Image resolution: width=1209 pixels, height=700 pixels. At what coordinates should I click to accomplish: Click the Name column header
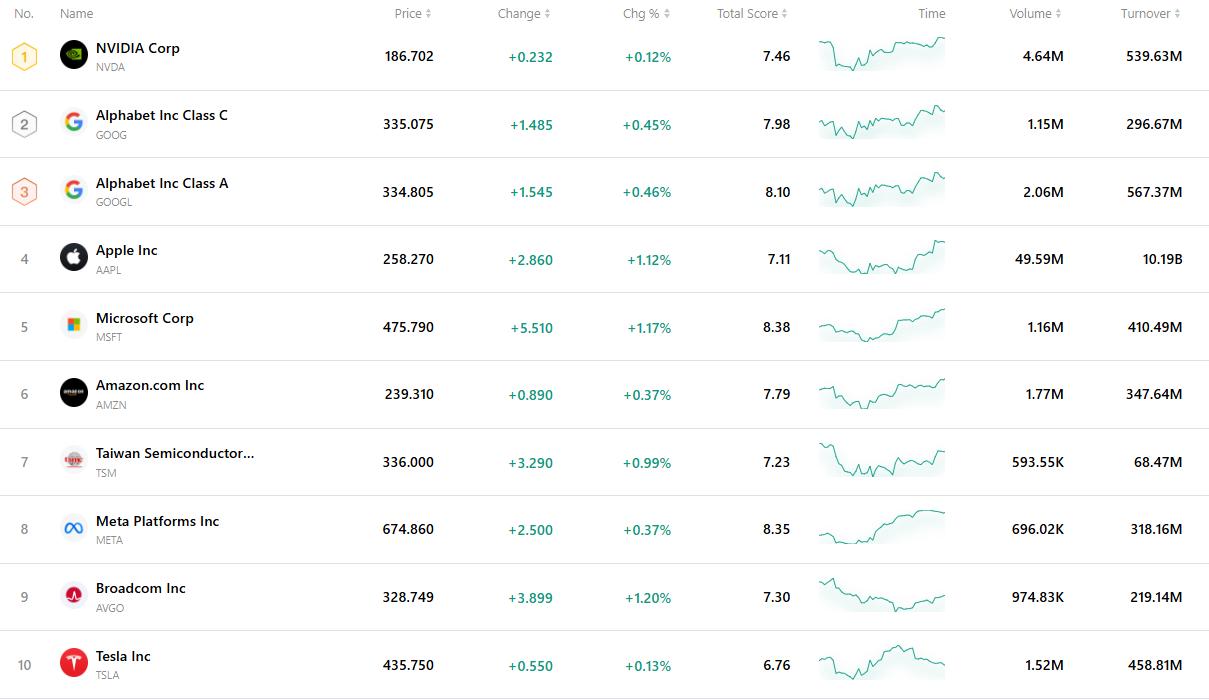point(76,14)
